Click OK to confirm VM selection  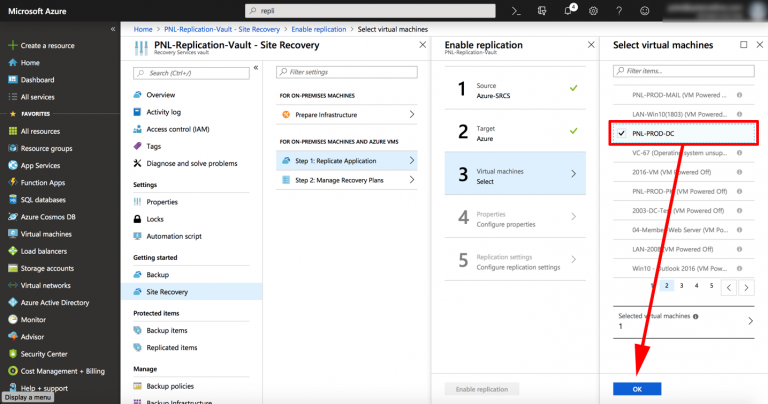coord(637,389)
